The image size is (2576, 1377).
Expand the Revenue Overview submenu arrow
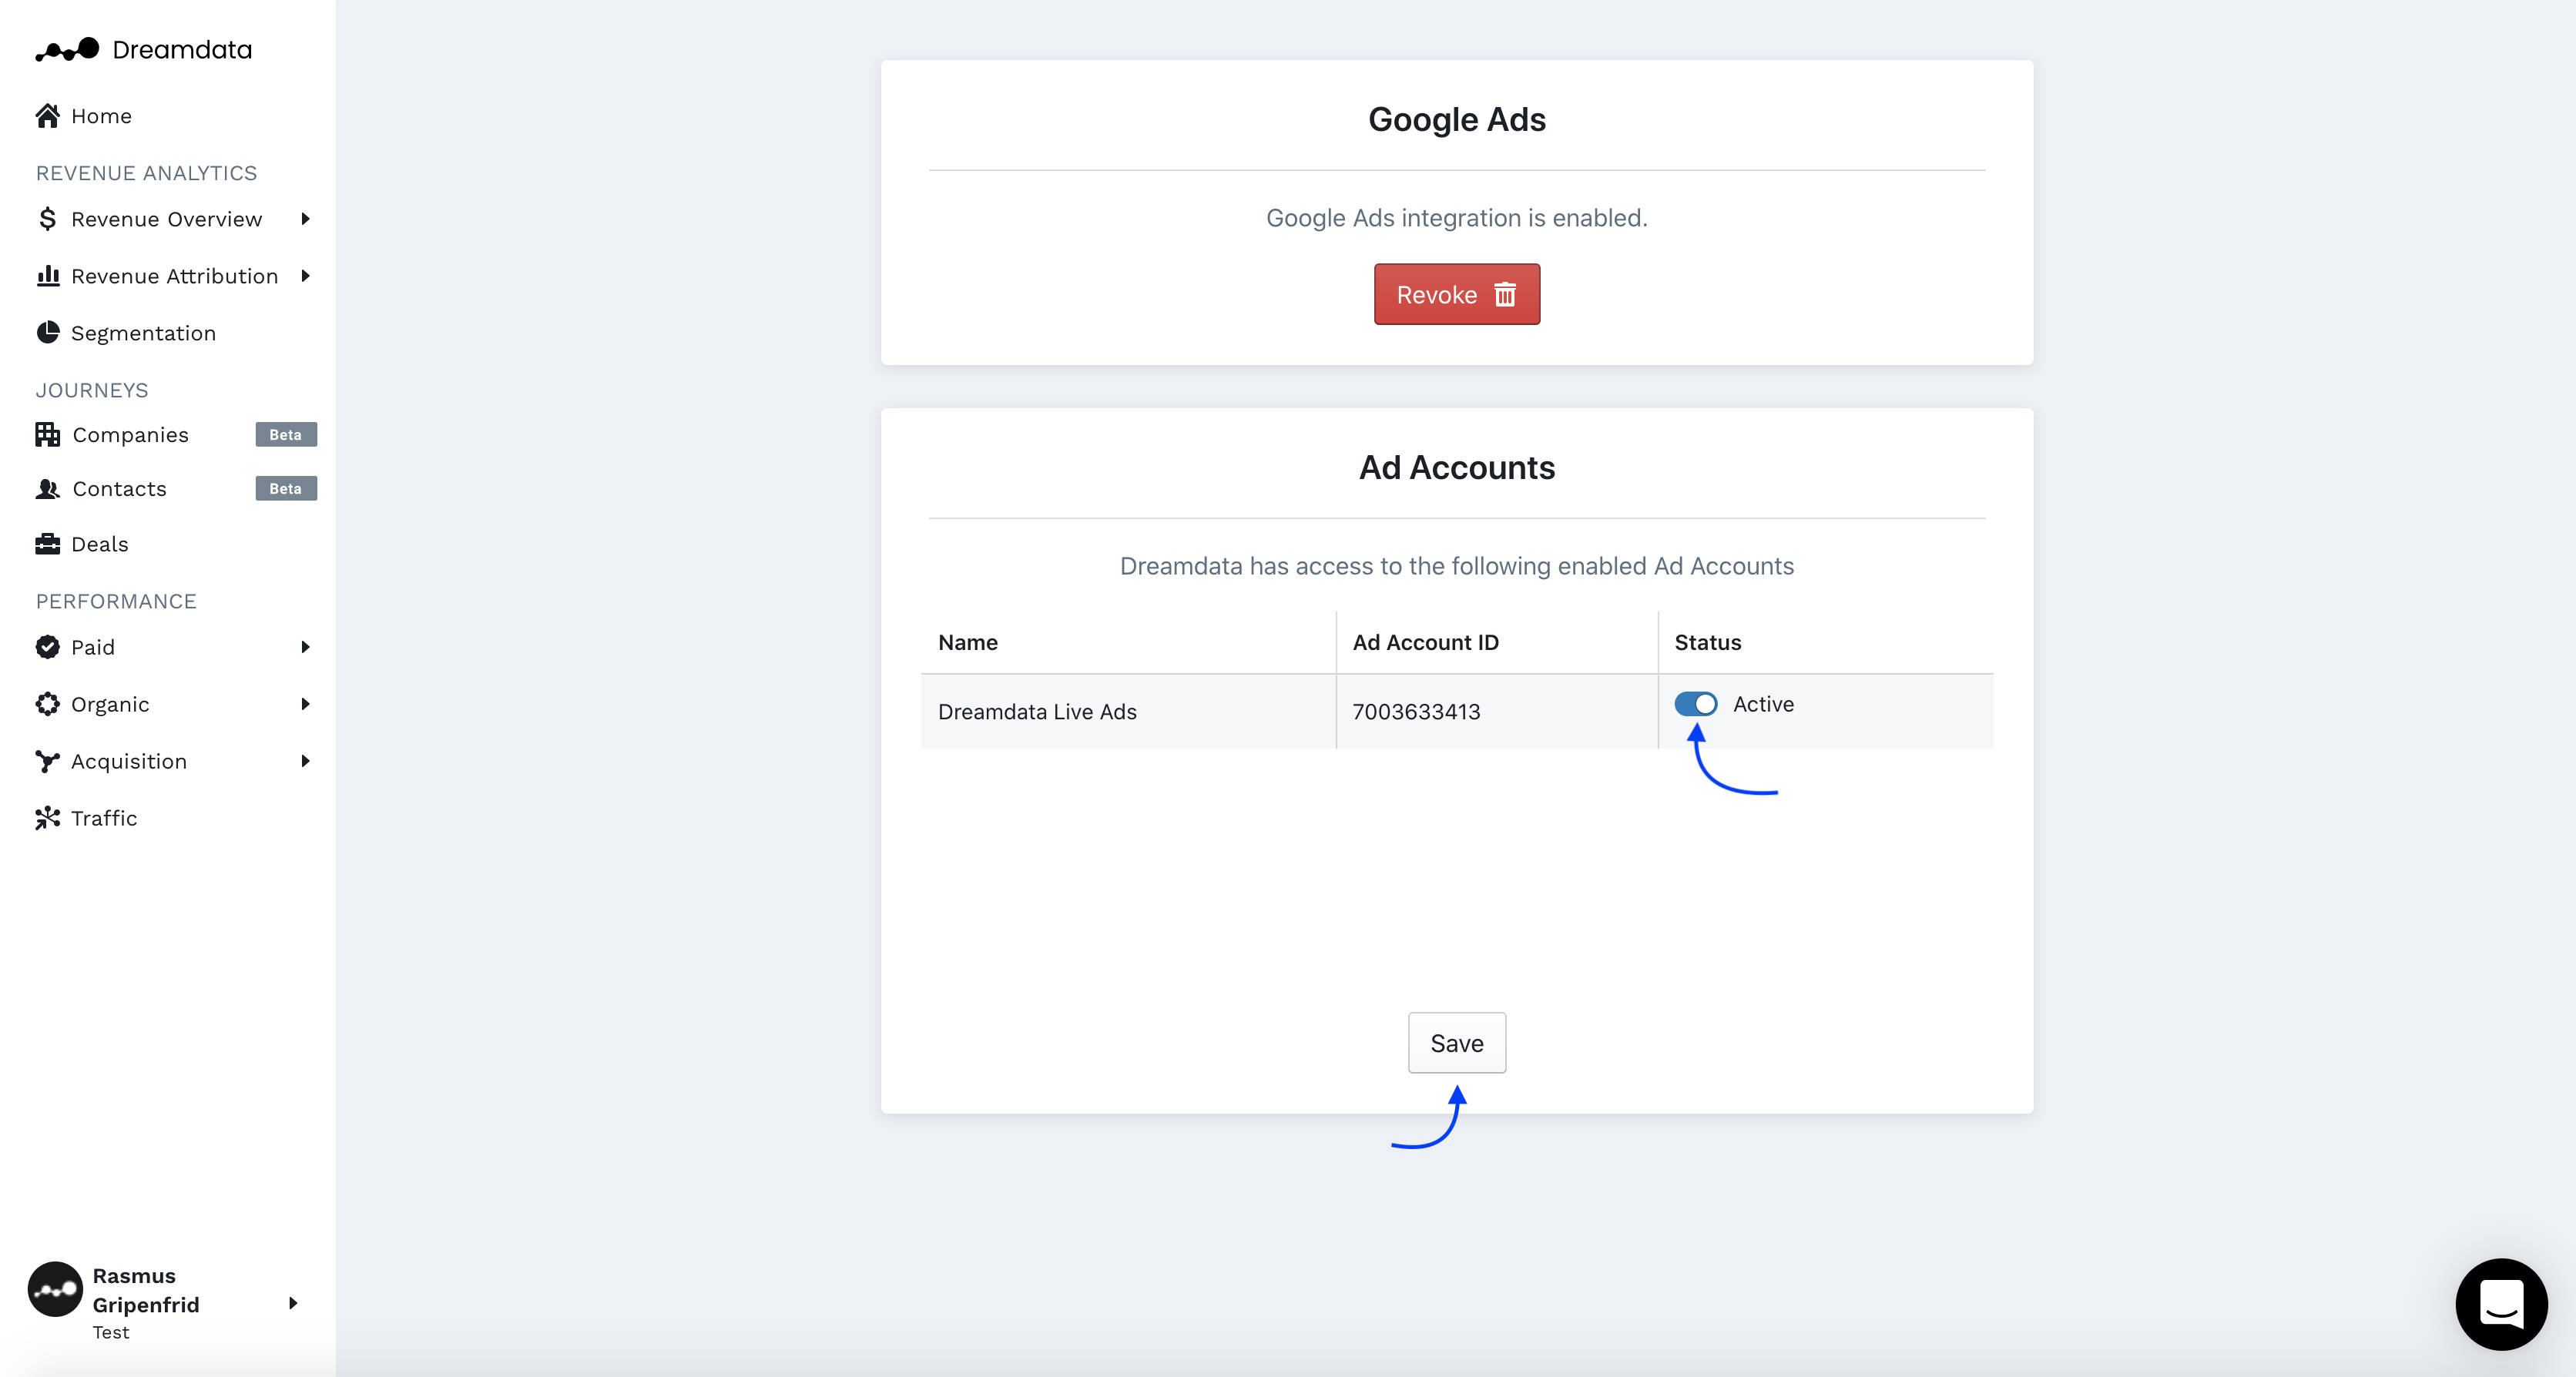pos(305,219)
